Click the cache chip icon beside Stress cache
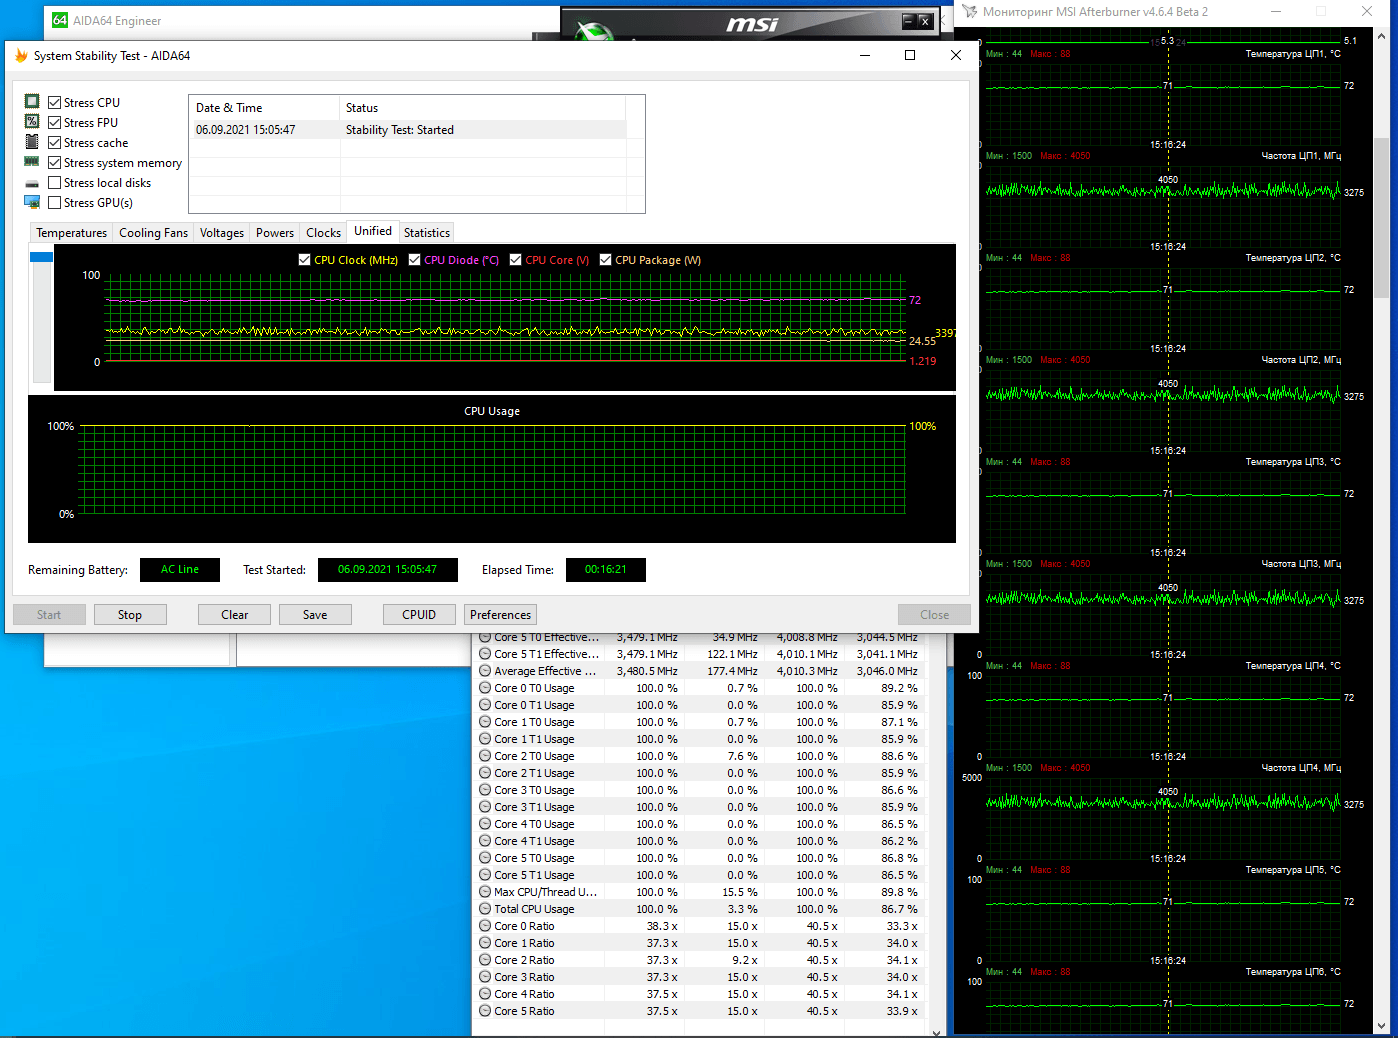Screen dimensions: 1398x1038 [32, 142]
